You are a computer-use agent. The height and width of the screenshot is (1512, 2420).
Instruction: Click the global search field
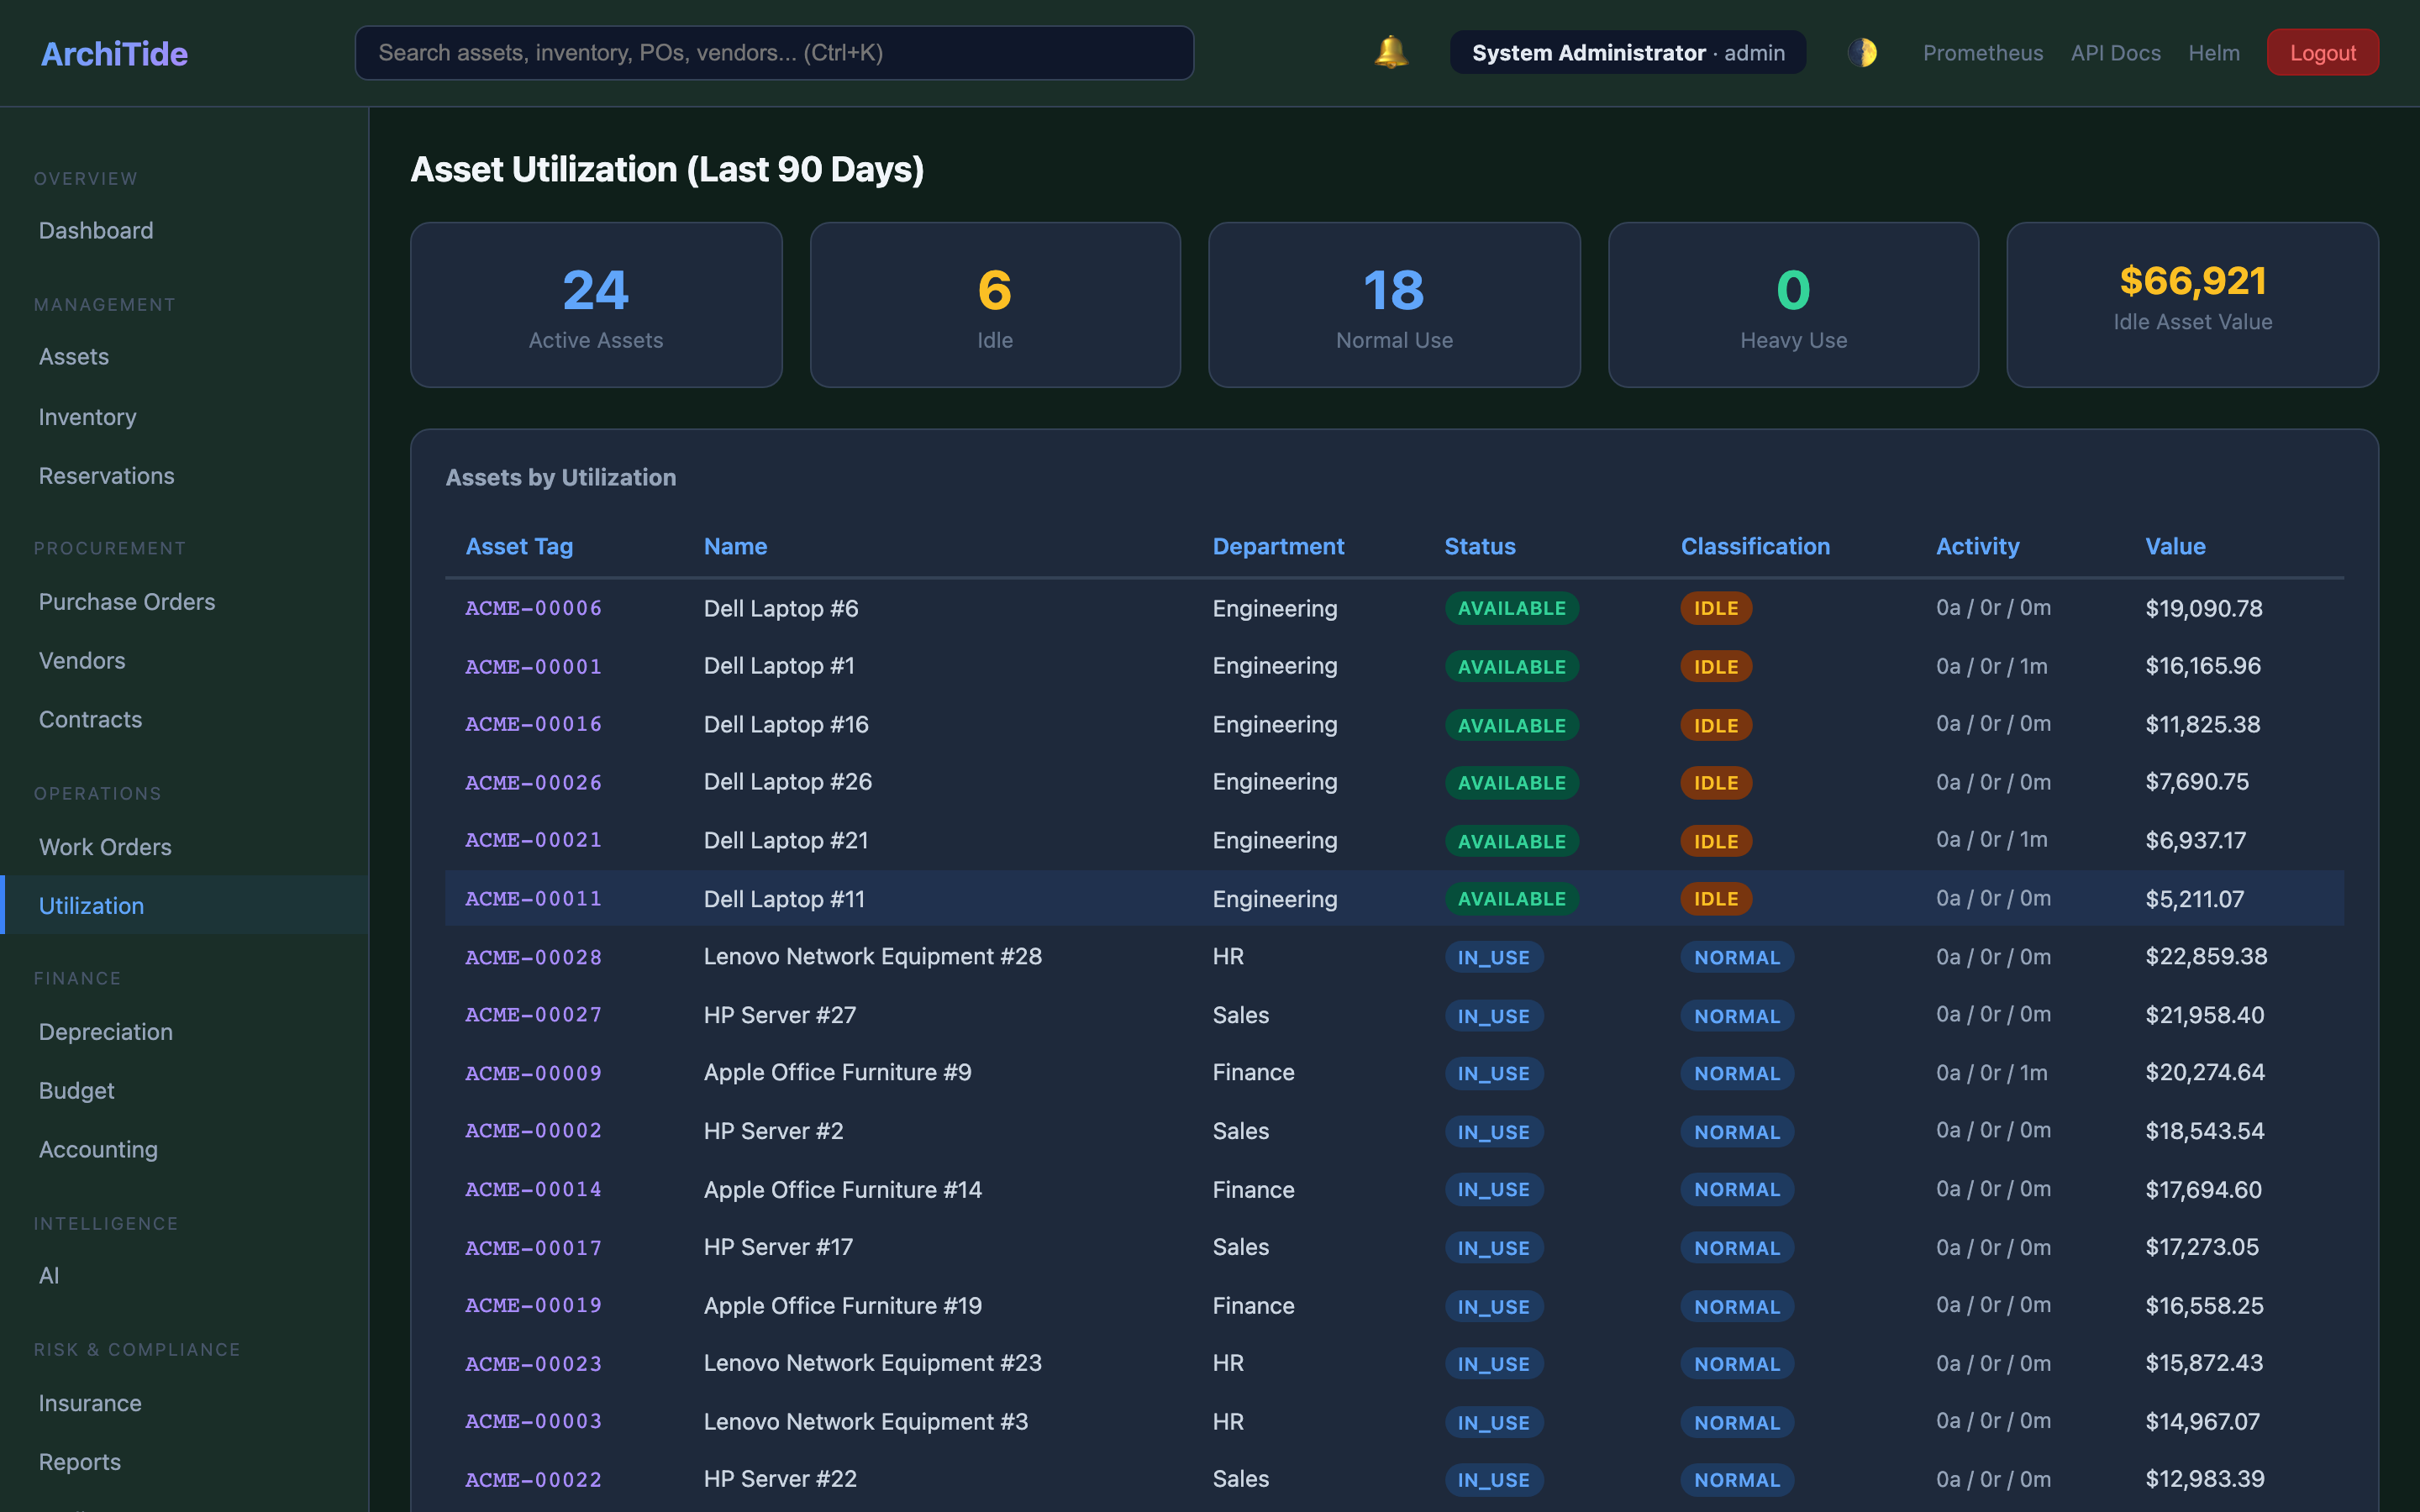[x=773, y=52]
